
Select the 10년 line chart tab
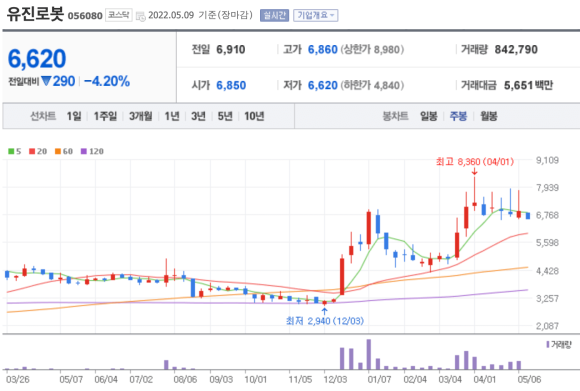point(254,116)
